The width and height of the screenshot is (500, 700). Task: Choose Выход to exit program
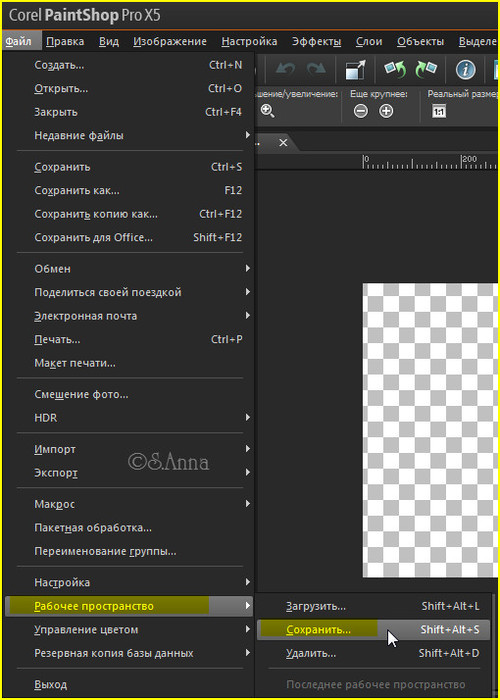pos(129,684)
